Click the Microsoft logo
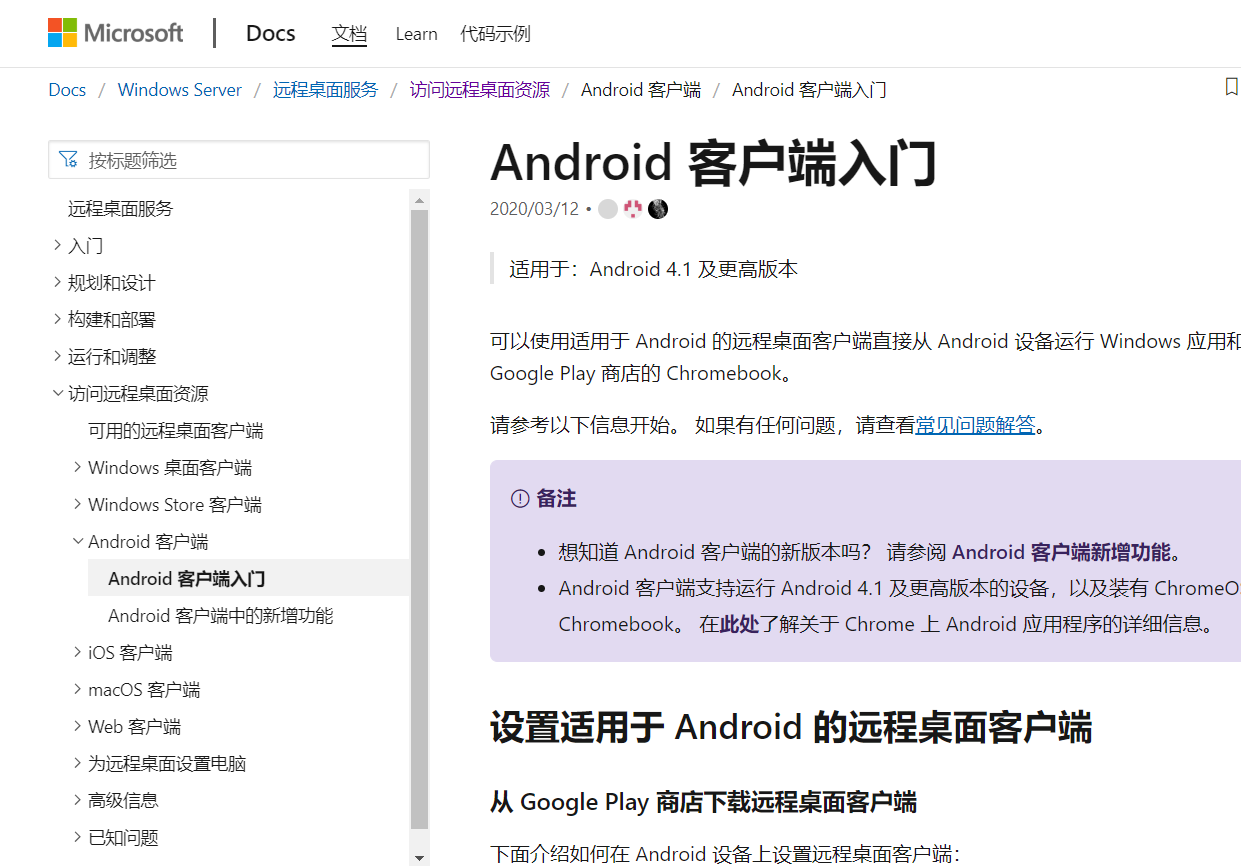The width and height of the screenshot is (1241, 866). point(116,33)
